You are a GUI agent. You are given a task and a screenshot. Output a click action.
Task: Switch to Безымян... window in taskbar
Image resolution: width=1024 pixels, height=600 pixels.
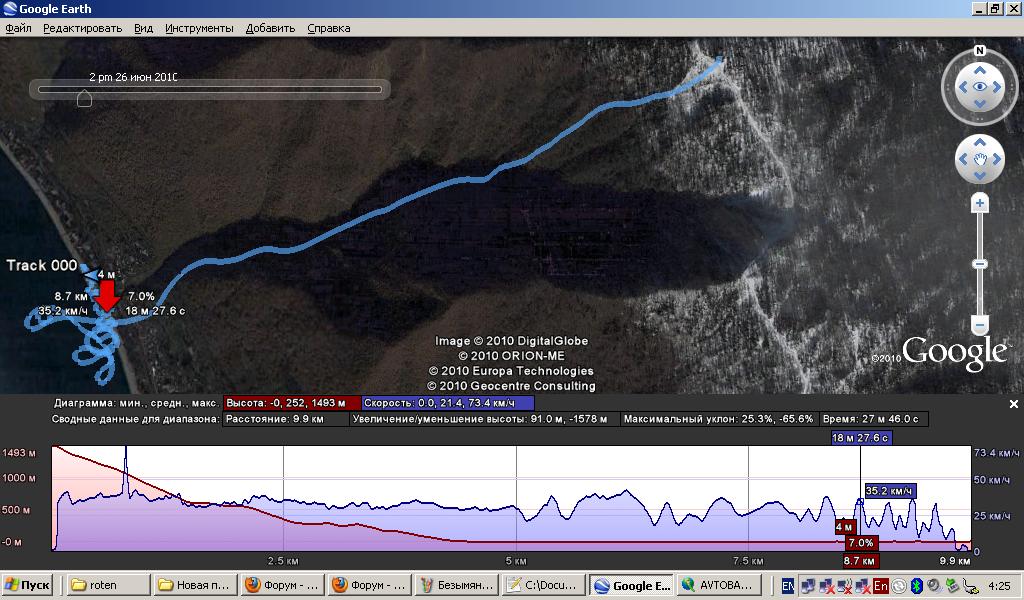pyautogui.click(x=458, y=585)
